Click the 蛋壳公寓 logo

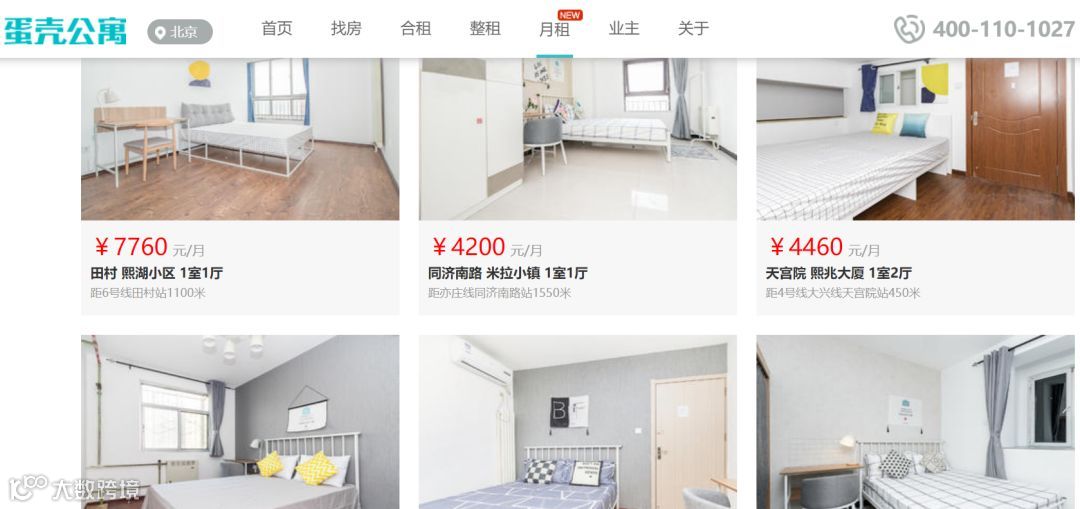[x=65, y=30]
